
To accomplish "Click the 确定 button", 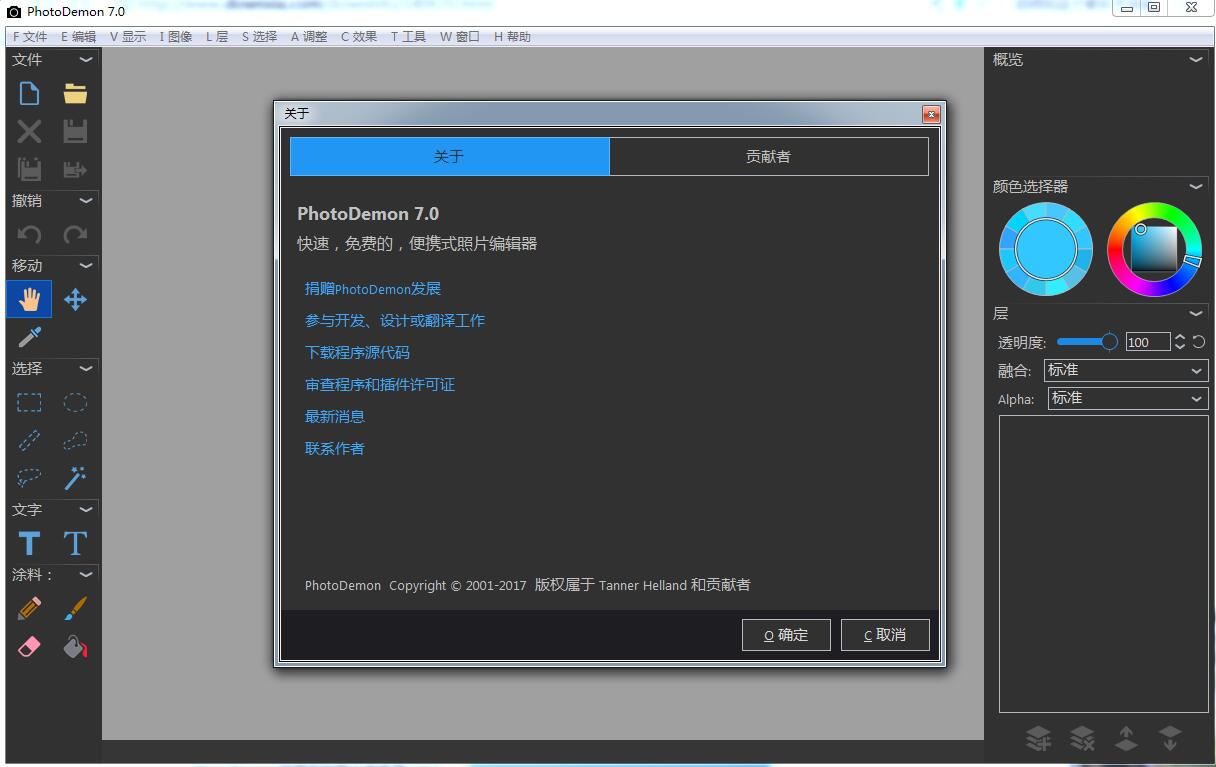I will pyautogui.click(x=786, y=635).
